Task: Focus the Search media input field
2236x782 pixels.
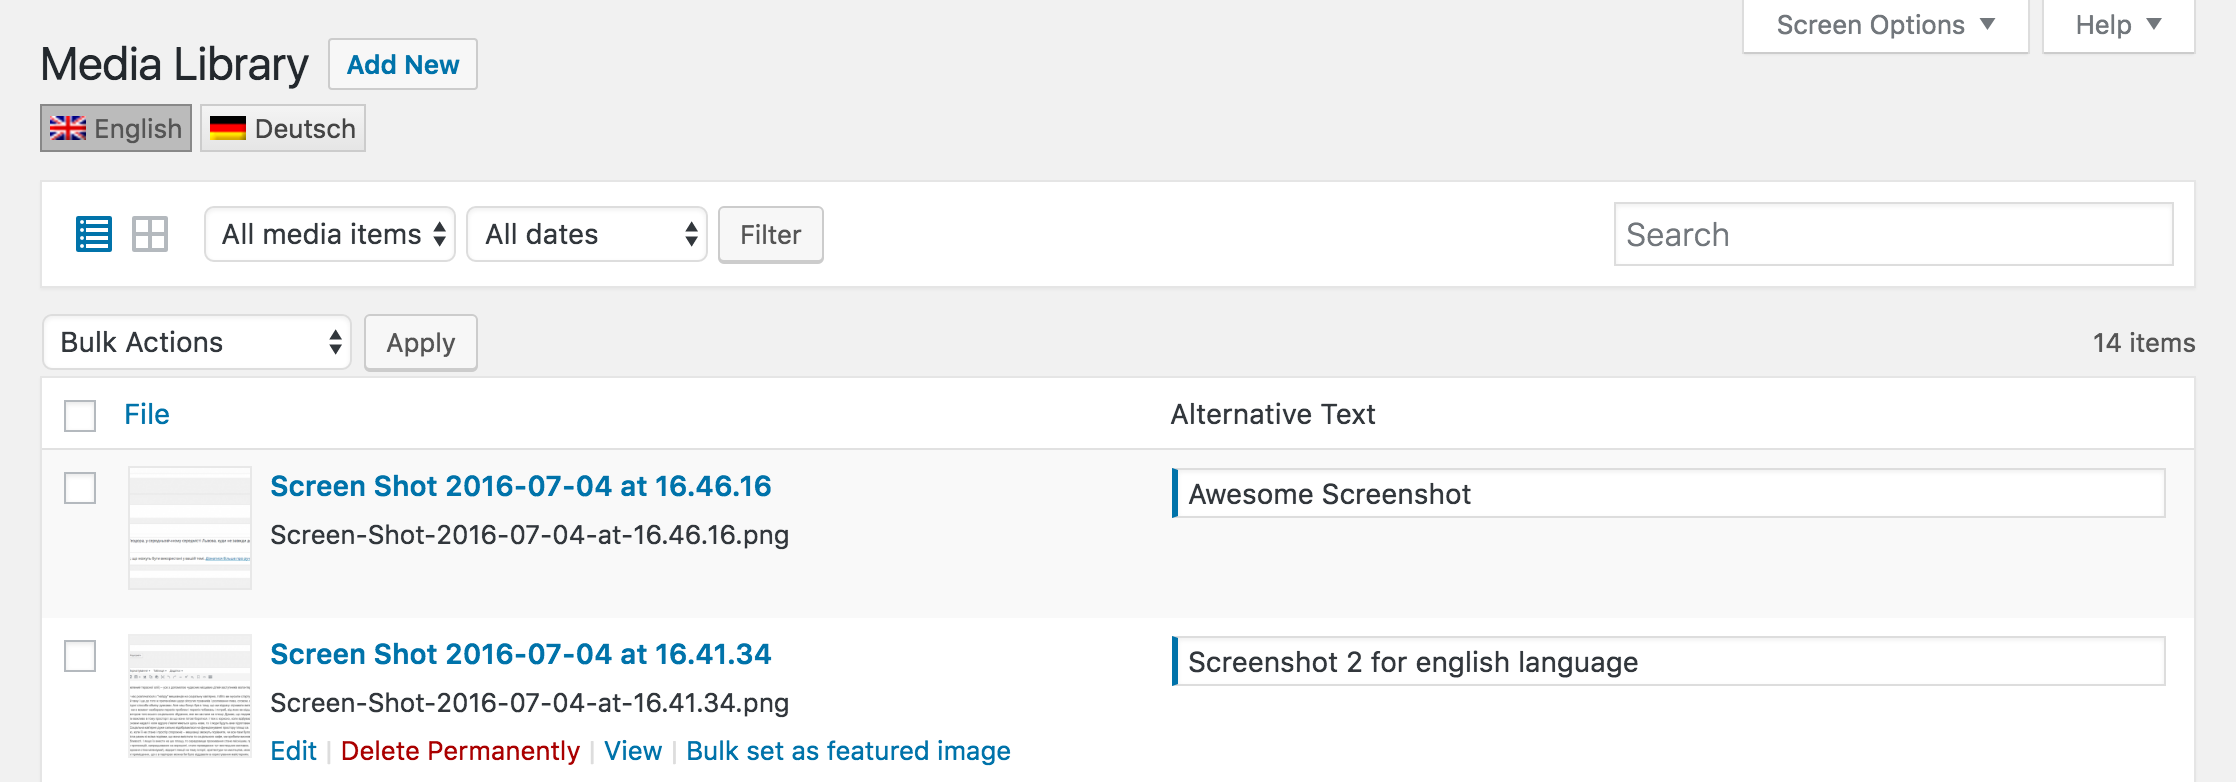Action: tap(1893, 234)
